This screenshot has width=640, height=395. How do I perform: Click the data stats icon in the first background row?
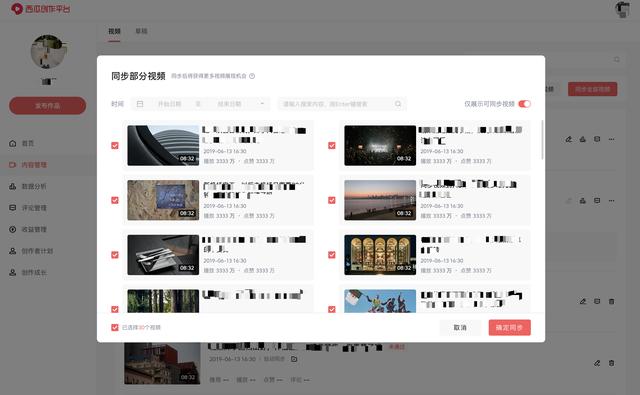[583, 139]
